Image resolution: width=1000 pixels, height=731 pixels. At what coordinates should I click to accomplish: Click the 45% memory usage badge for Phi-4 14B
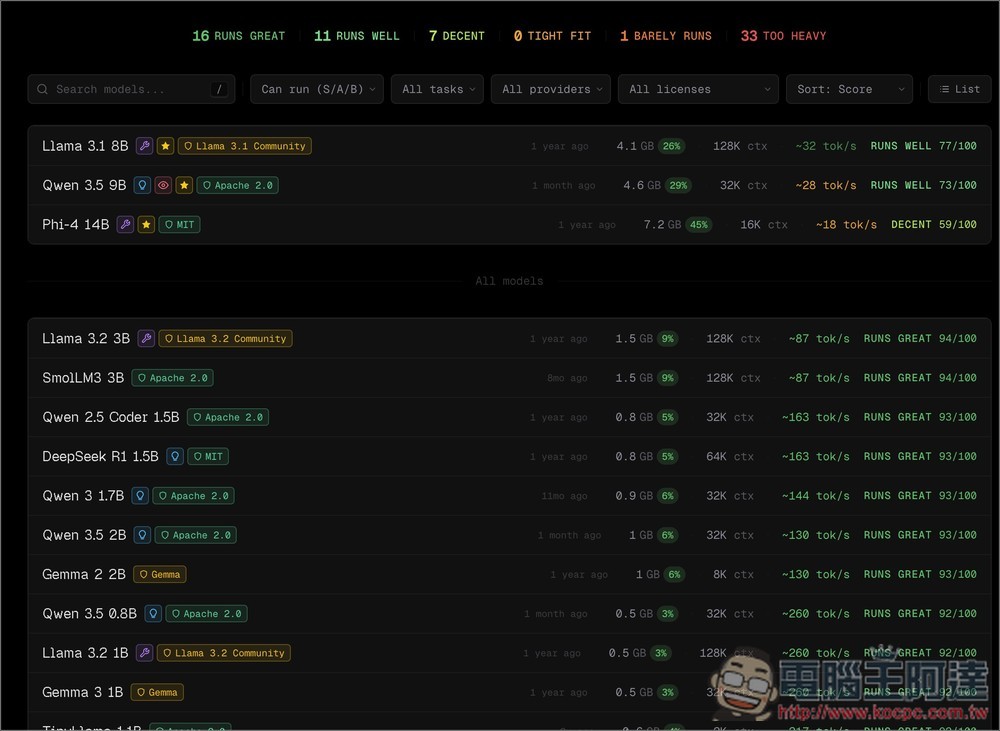(x=698, y=225)
